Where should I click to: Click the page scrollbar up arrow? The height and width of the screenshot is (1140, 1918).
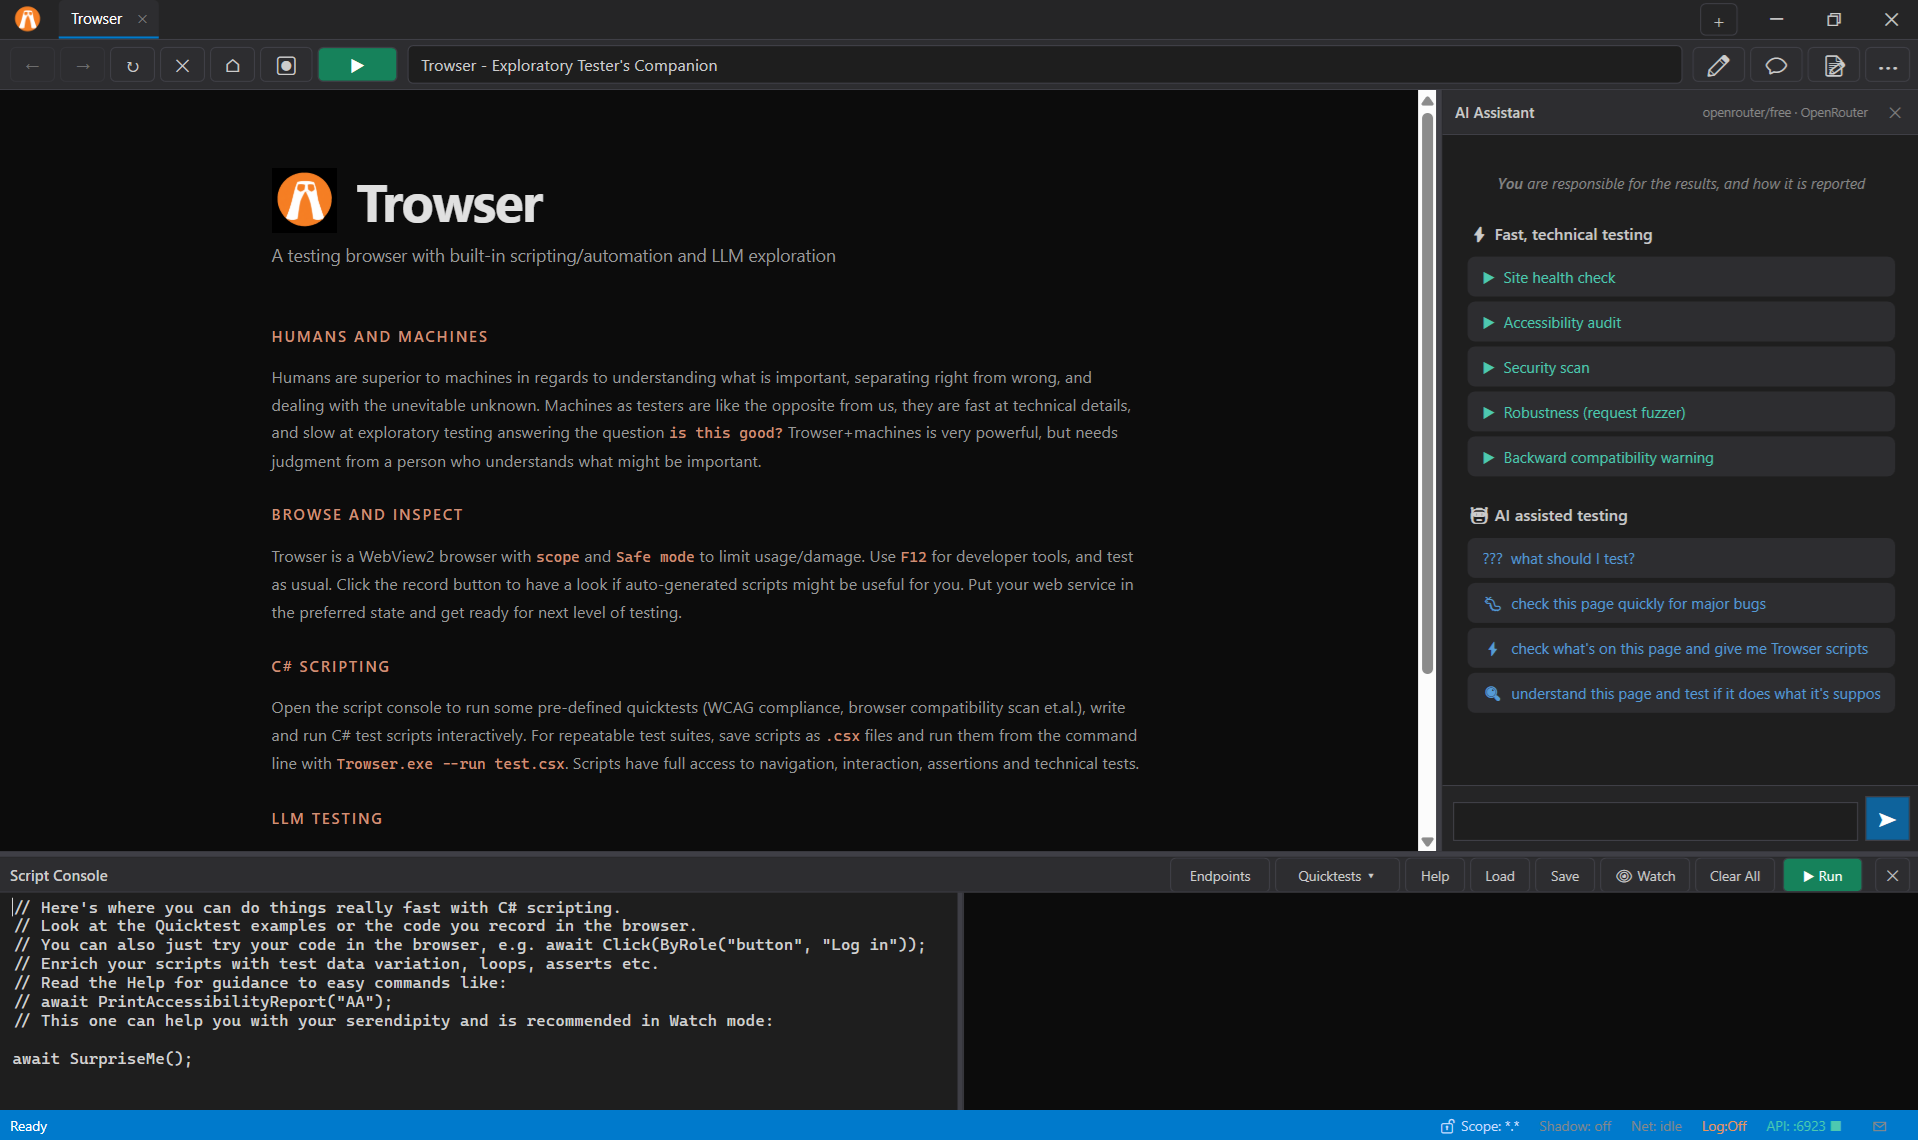point(1427,101)
